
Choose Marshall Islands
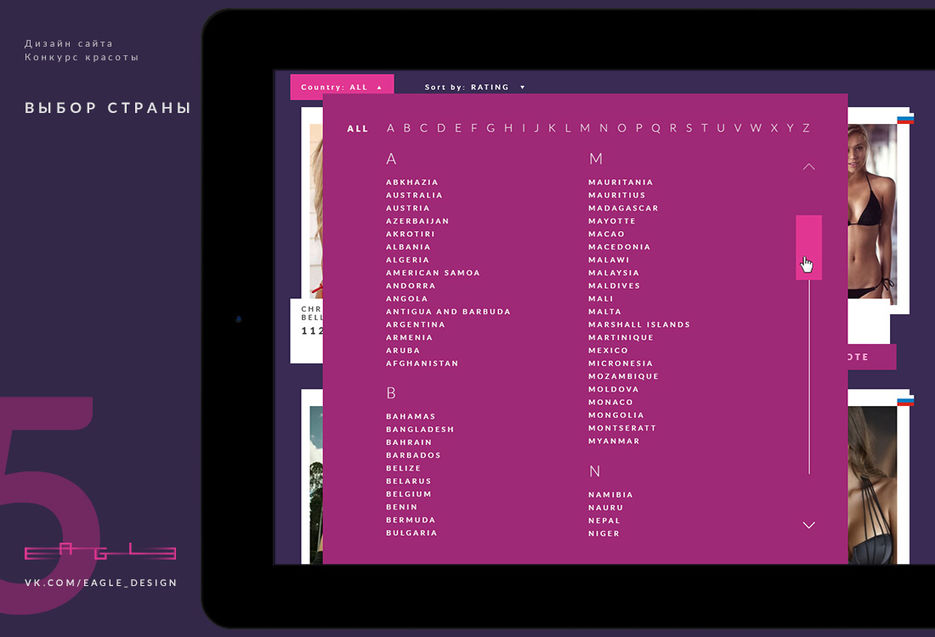pyautogui.click(x=639, y=324)
